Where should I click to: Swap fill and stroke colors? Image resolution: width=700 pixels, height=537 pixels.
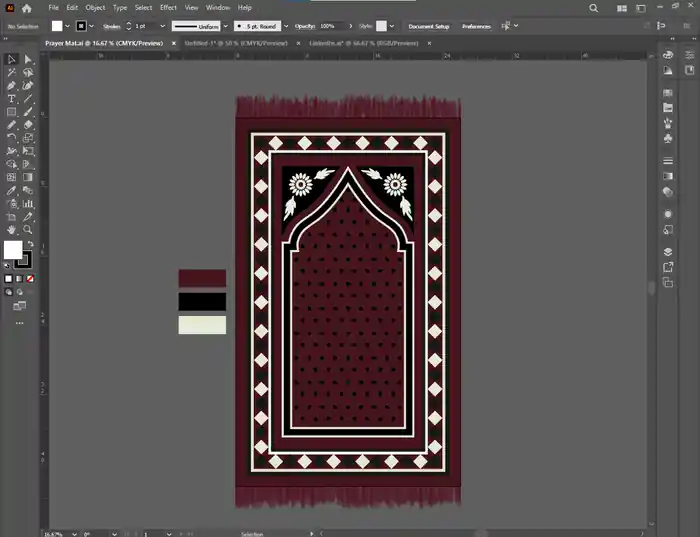[30, 244]
